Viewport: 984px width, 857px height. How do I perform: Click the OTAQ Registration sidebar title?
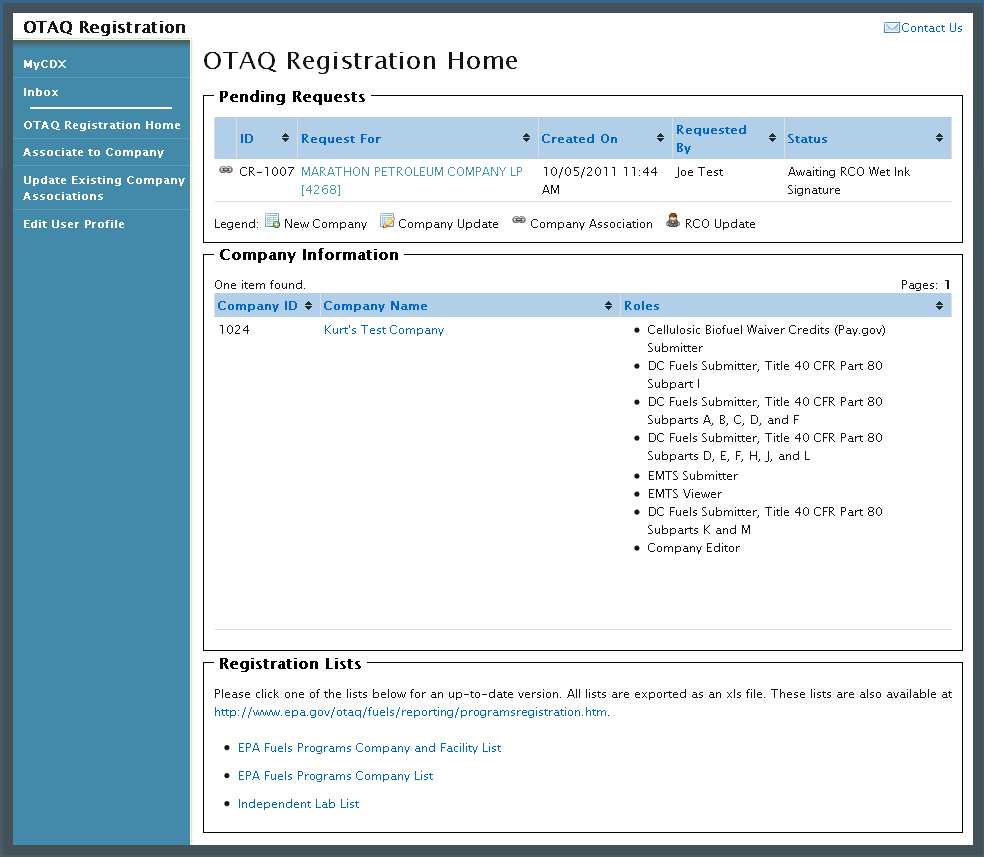click(105, 28)
